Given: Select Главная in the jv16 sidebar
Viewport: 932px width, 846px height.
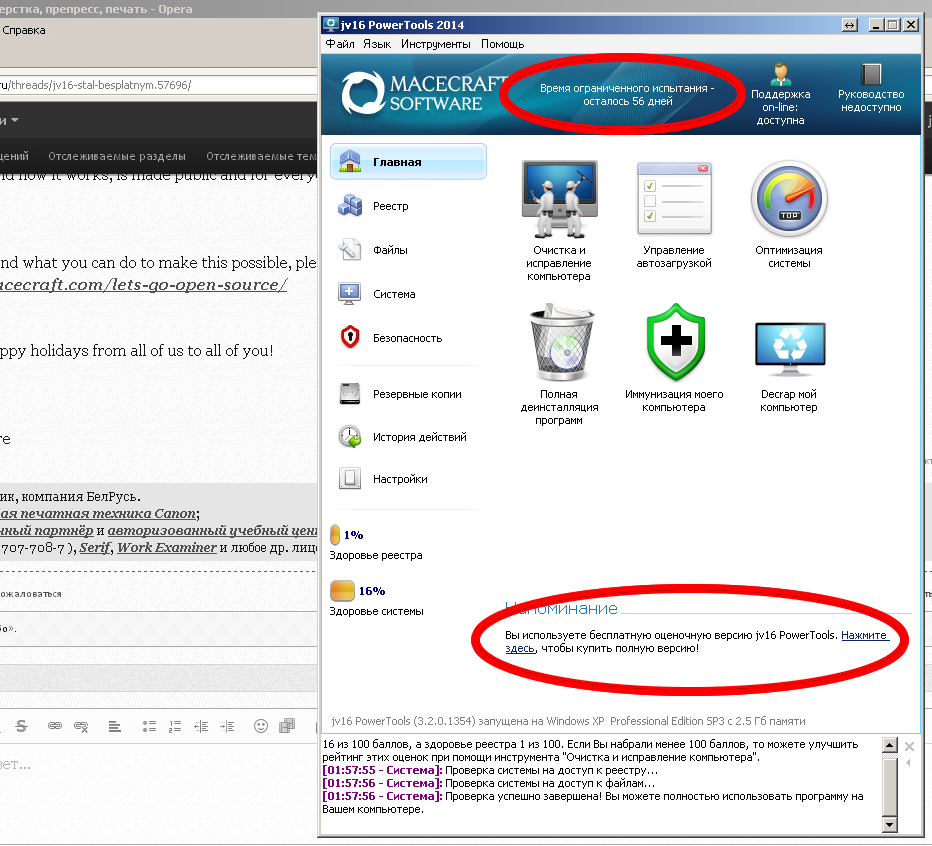Looking at the screenshot, I should click(x=408, y=162).
